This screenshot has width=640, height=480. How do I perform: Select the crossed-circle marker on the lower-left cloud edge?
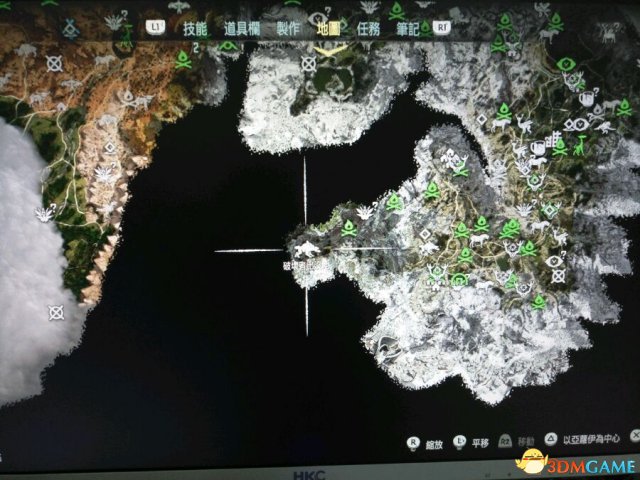[x=56, y=313]
